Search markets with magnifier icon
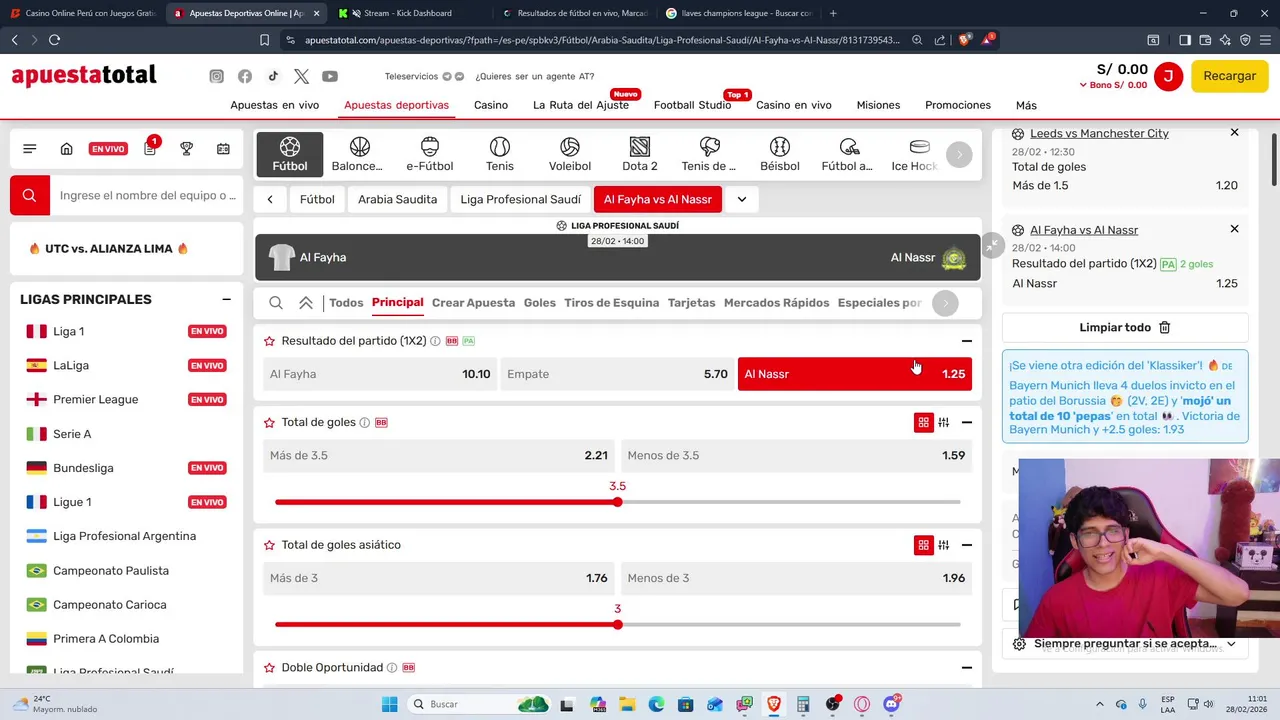Viewport: 1280px width, 720px height. tap(276, 303)
